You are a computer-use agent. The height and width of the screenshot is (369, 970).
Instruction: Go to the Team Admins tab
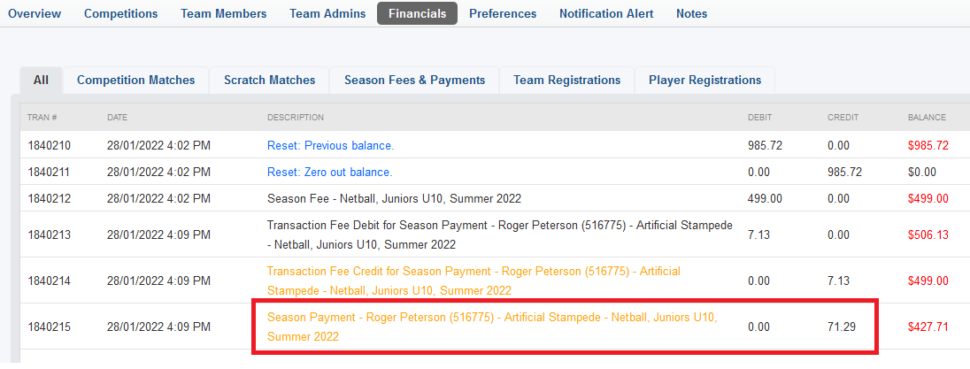pos(327,14)
